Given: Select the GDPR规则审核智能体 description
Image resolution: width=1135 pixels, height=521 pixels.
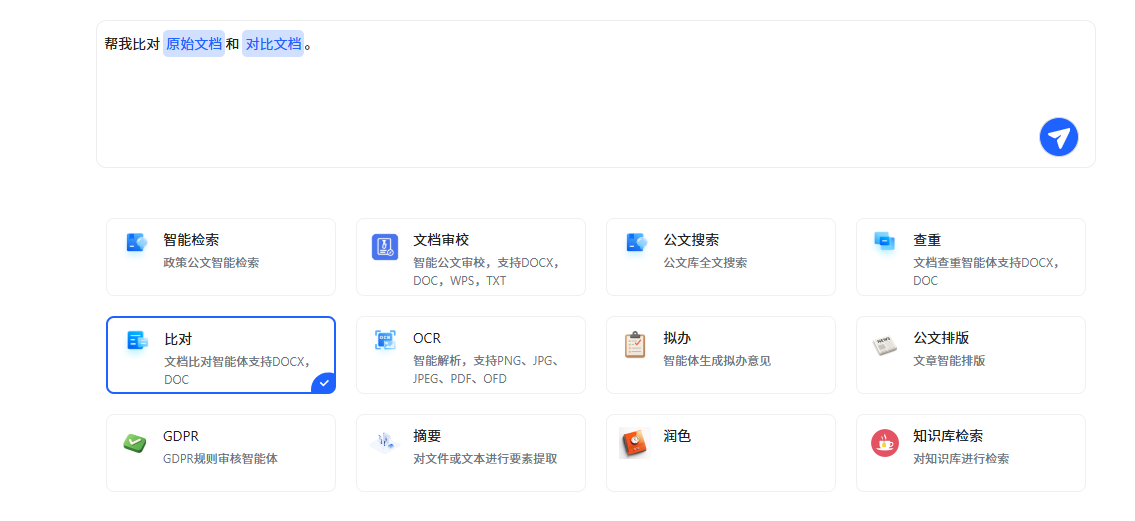Looking at the screenshot, I should pos(220,459).
